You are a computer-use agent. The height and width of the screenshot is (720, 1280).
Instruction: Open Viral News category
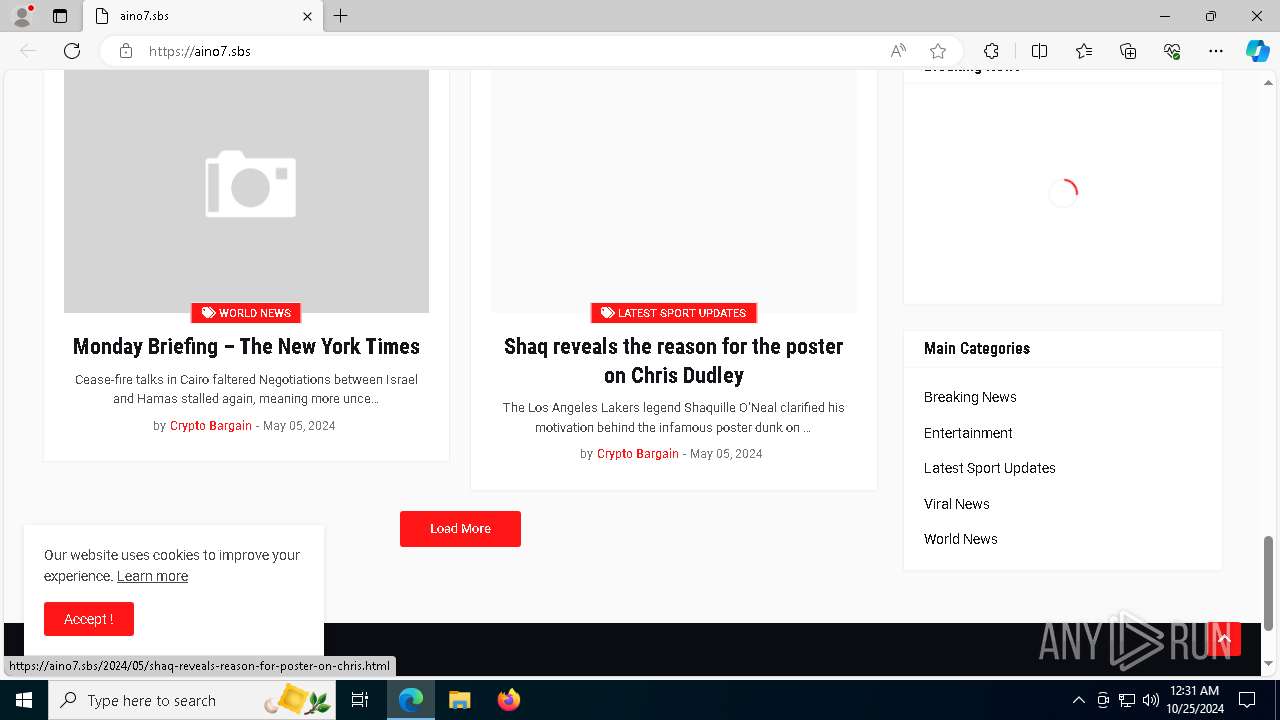pos(957,504)
